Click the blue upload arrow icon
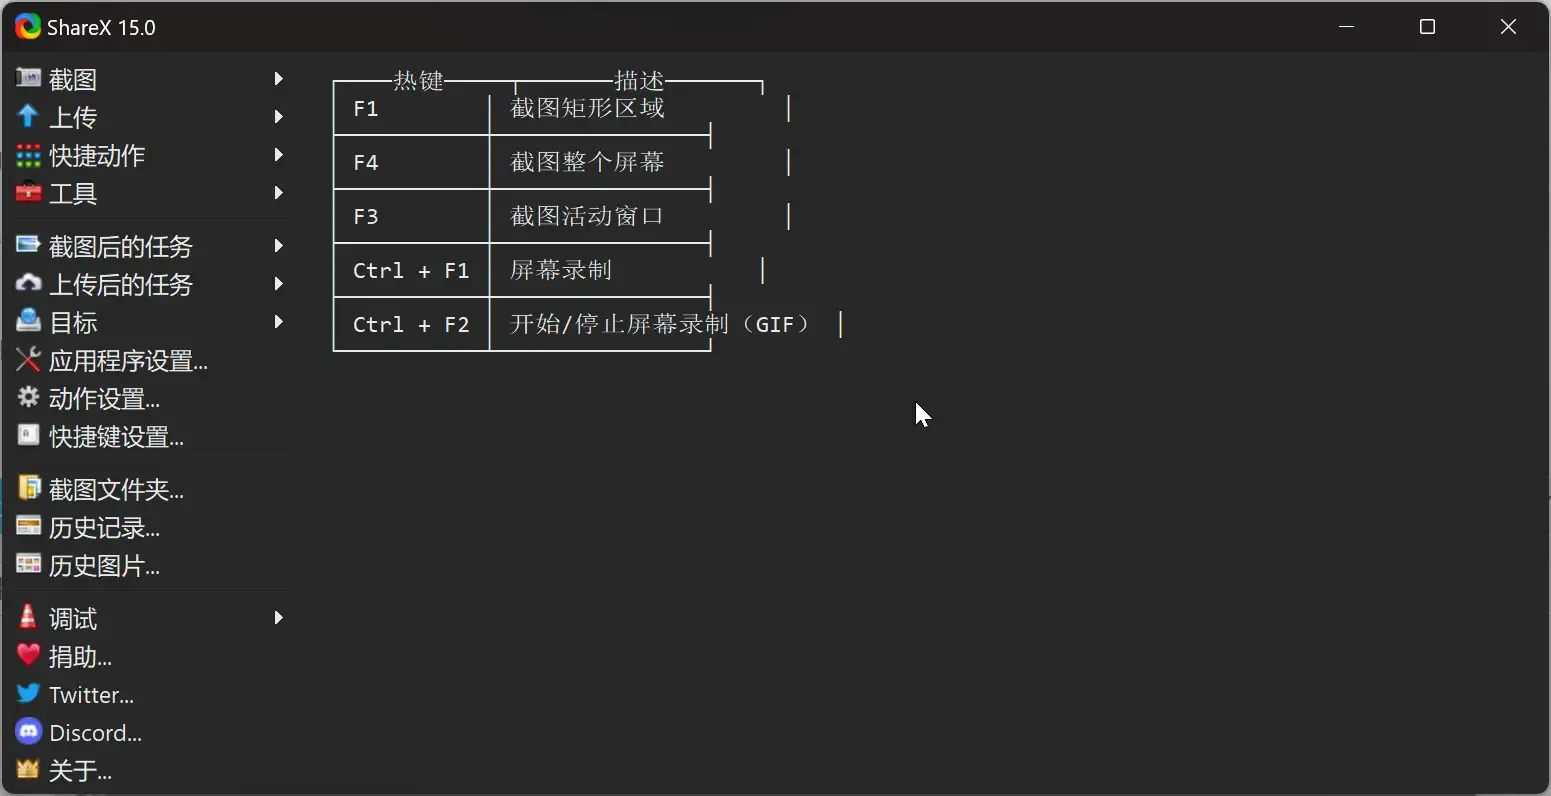Image resolution: width=1551 pixels, height=796 pixels. [28, 116]
